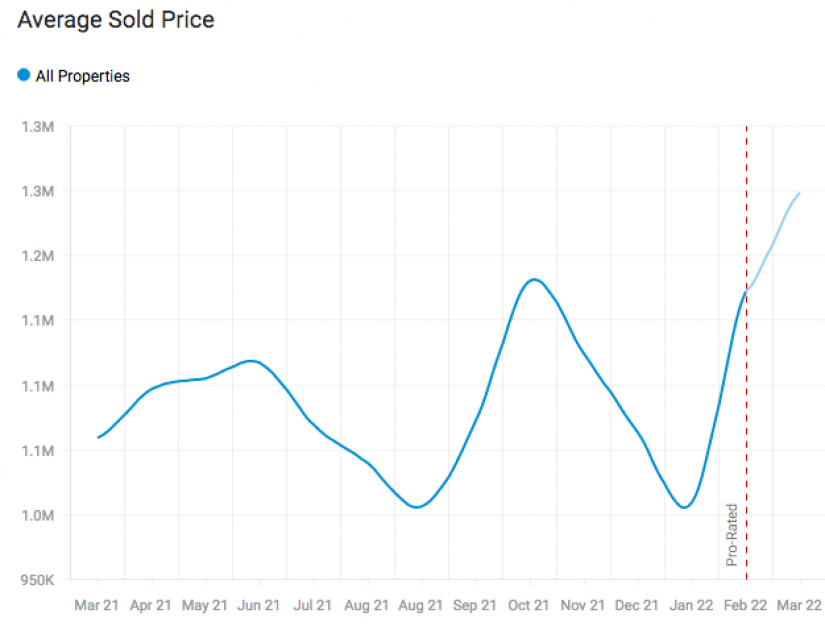Screen dimensions: 825x630
Task: Click the vertical Pro-Rated label text
Action: [732, 535]
